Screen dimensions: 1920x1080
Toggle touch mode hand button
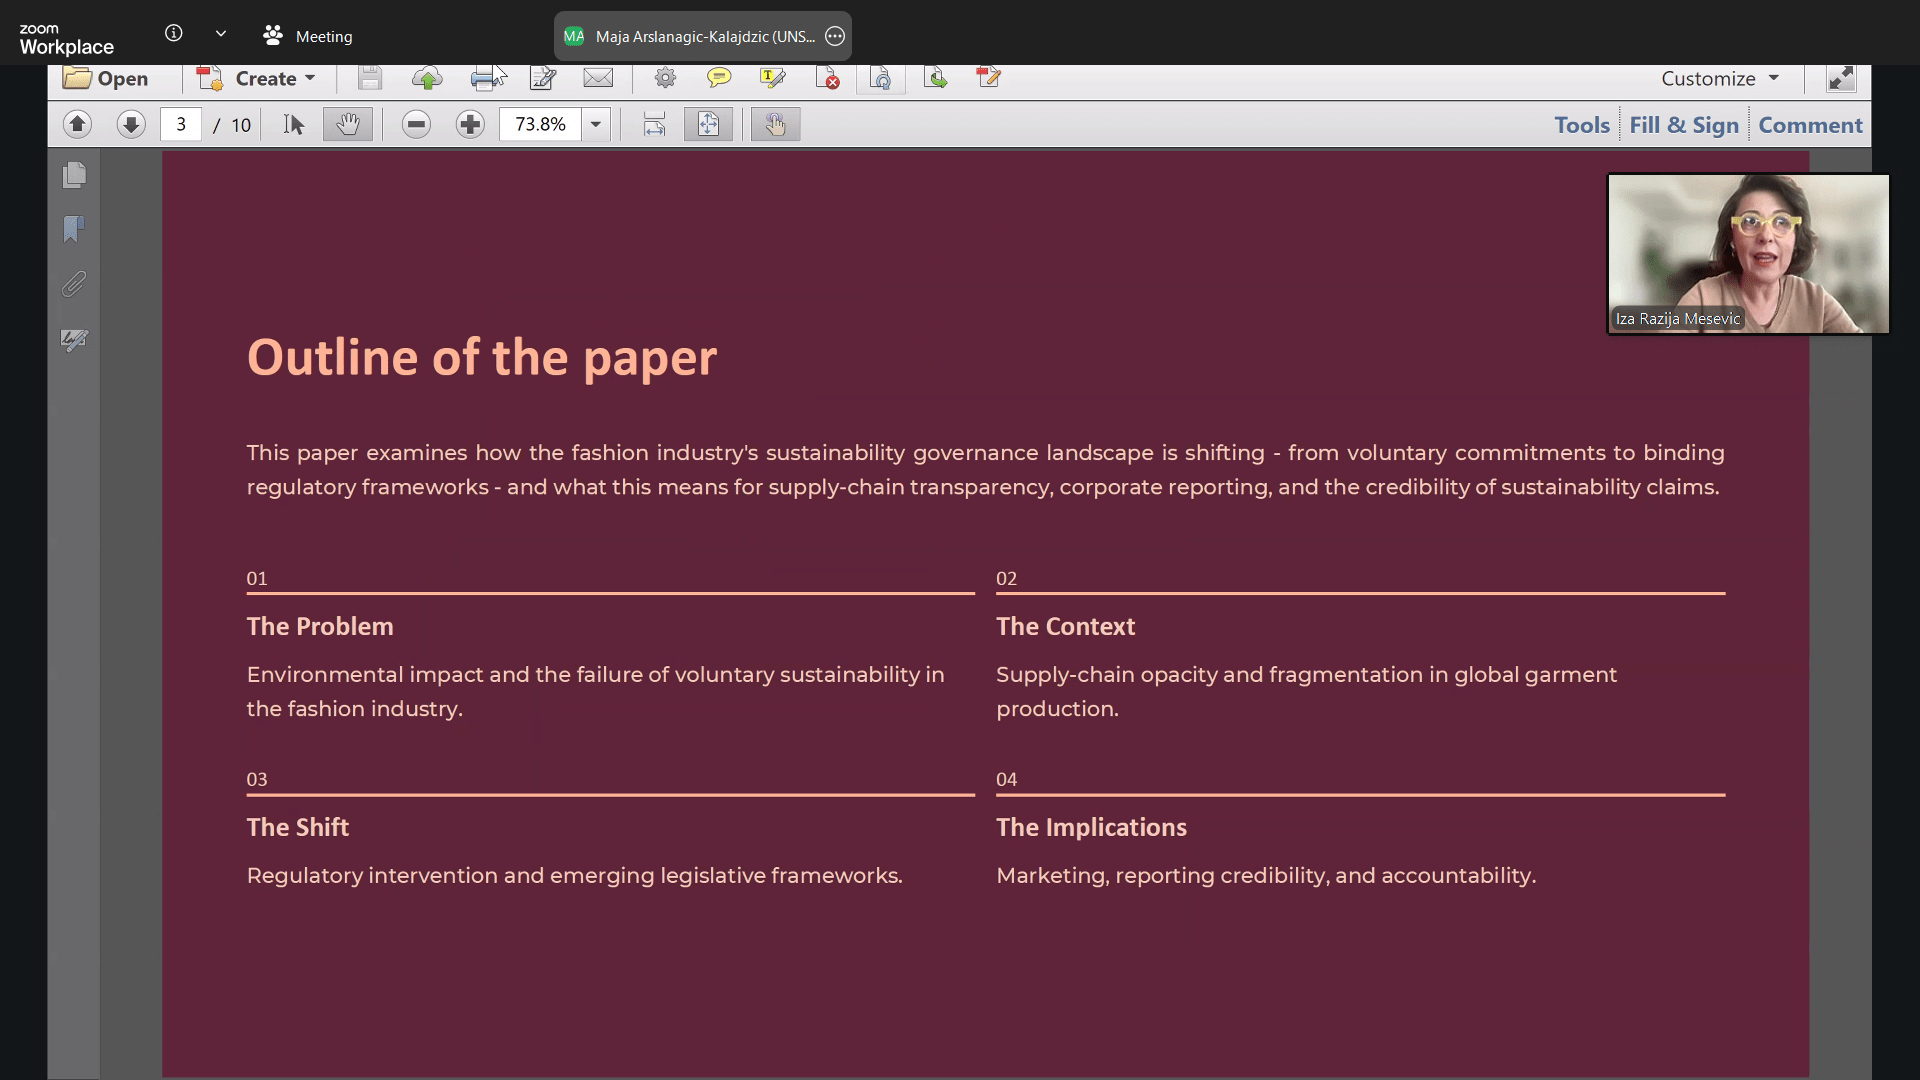(775, 124)
